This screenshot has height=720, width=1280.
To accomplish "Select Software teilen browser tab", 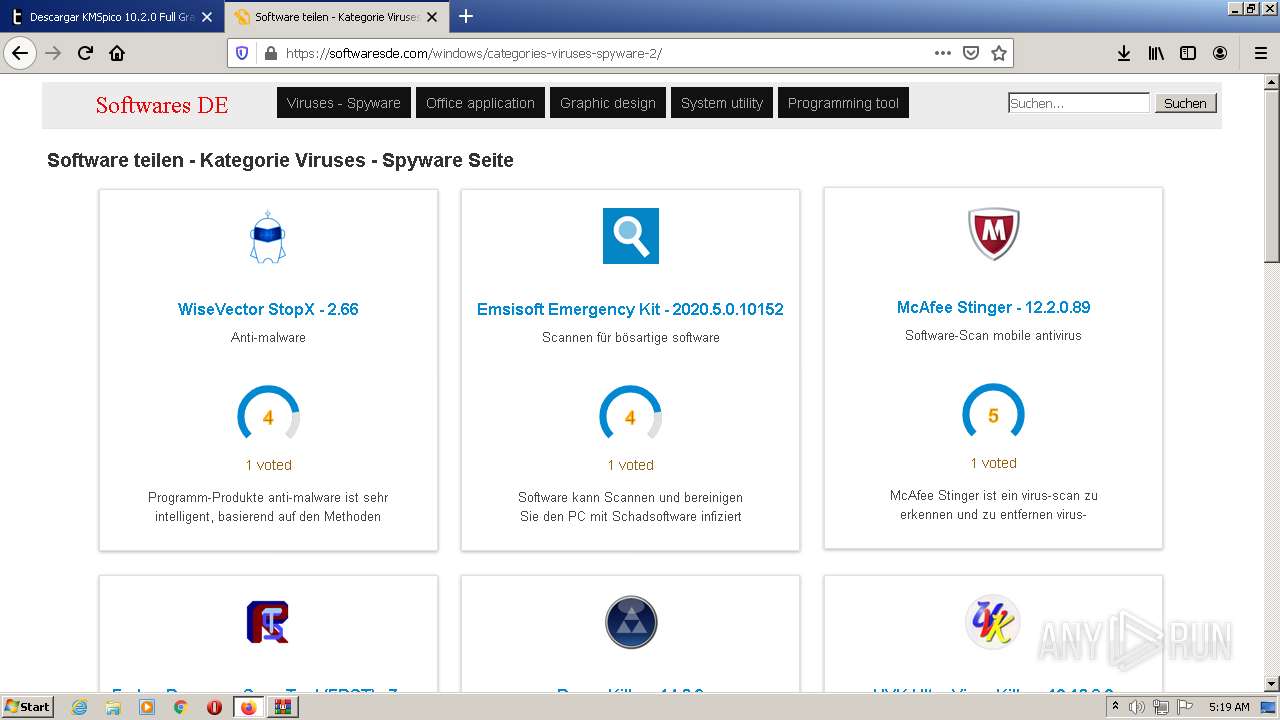I will [x=336, y=17].
